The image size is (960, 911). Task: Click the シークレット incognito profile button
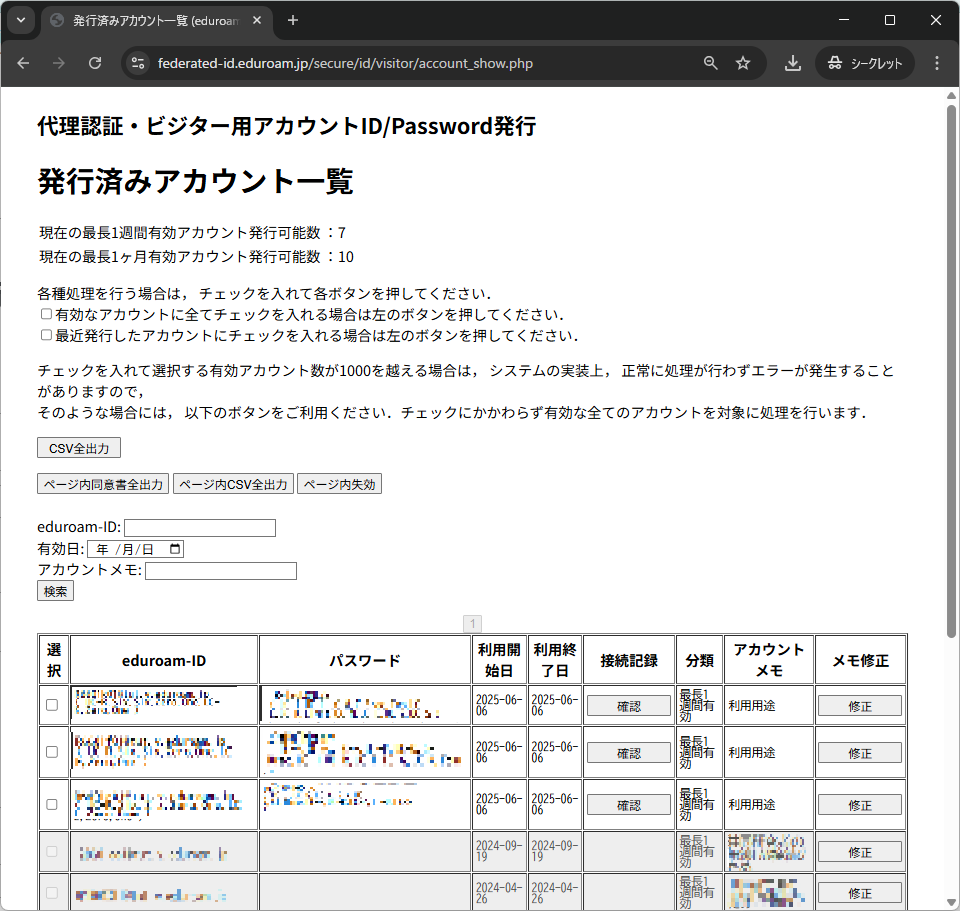point(865,63)
